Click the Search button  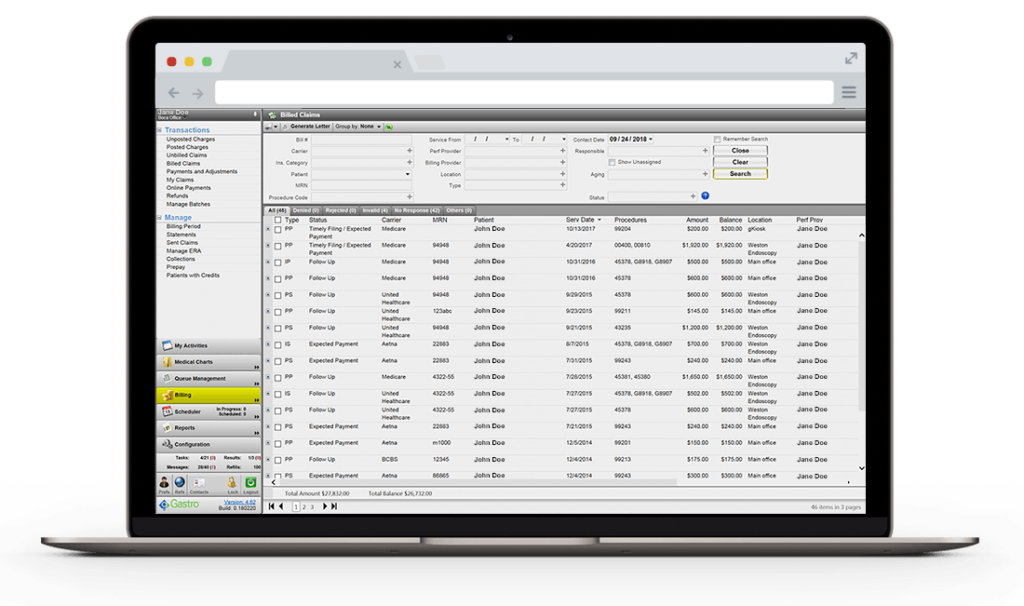(740, 174)
